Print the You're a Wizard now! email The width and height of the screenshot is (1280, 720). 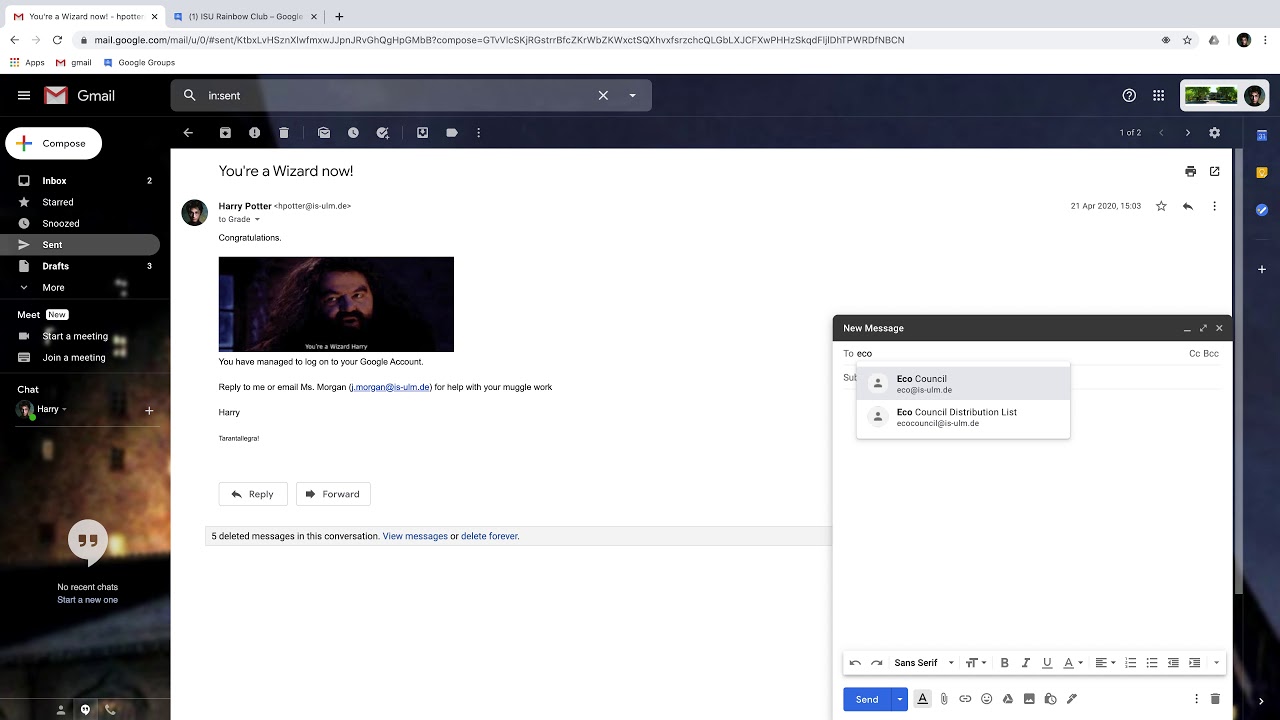tap(1190, 171)
